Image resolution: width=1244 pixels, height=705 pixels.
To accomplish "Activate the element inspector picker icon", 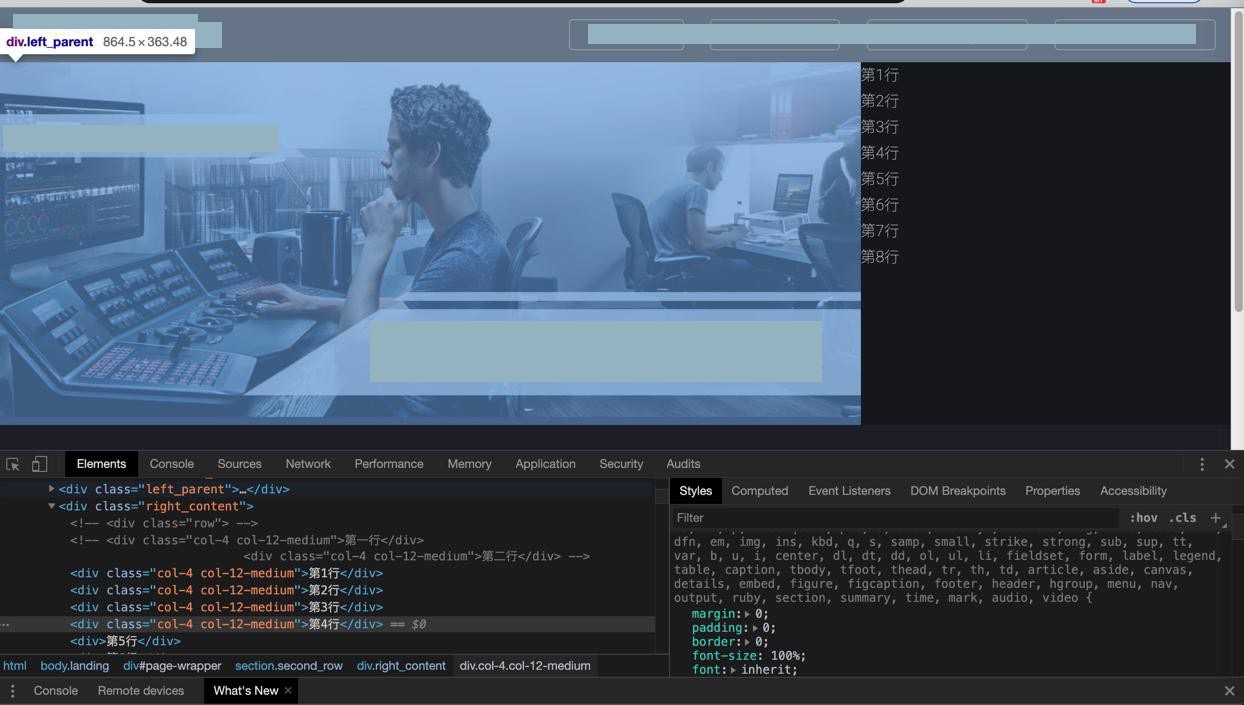I will point(13,464).
